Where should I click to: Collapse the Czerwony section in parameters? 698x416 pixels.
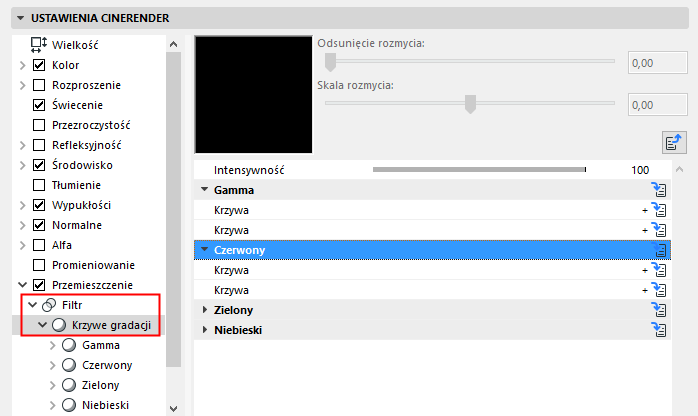tap(204, 250)
